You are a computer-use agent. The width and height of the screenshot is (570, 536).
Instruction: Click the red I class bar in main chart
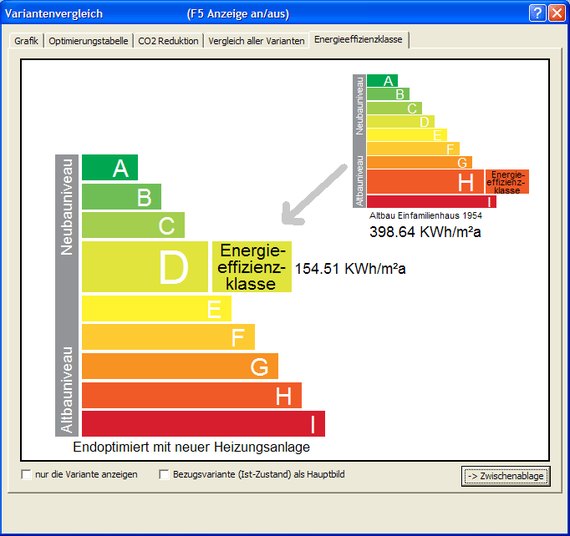(204, 424)
